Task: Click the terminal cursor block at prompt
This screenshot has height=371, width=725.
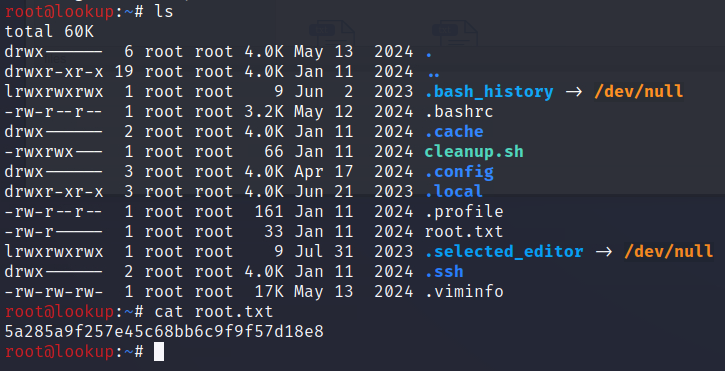Action: pos(159,352)
